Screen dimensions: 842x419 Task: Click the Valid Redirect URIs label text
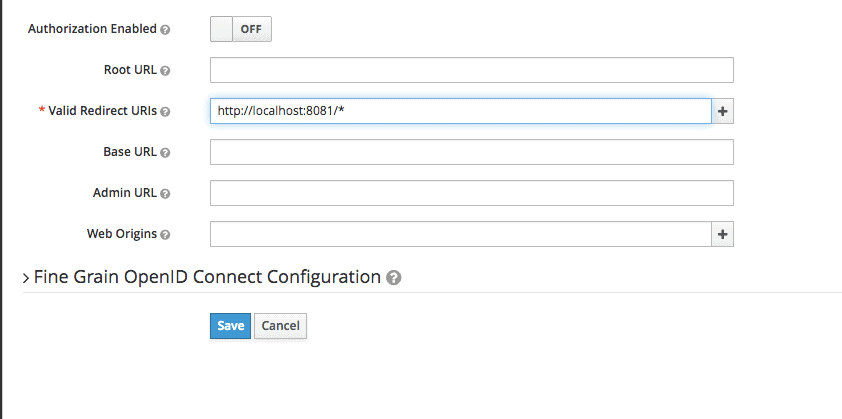103,111
